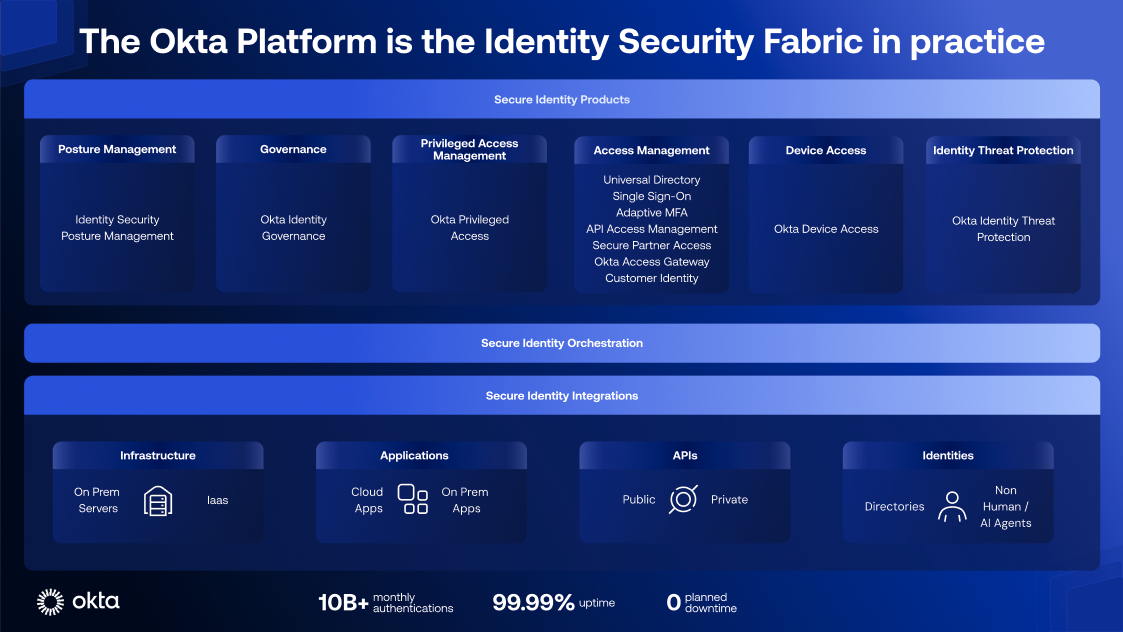Click the Applications four-squares icon
This screenshot has height=632, width=1123.
pyautogui.click(x=413, y=499)
